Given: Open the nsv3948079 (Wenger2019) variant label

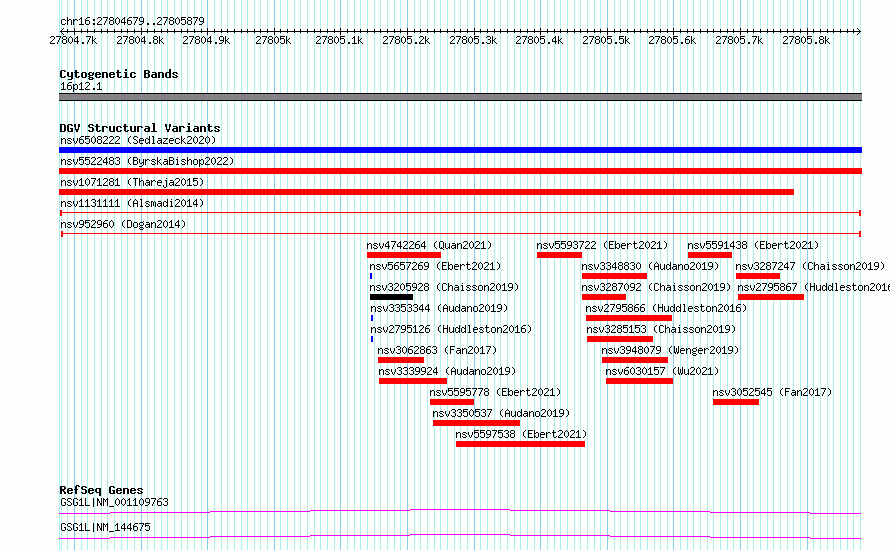Looking at the screenshot, I should [x=670, y=350].
